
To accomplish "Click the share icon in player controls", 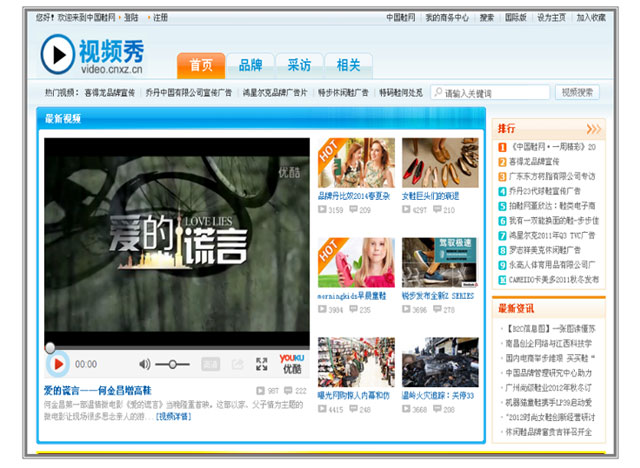I will click(x=236, y=364).
